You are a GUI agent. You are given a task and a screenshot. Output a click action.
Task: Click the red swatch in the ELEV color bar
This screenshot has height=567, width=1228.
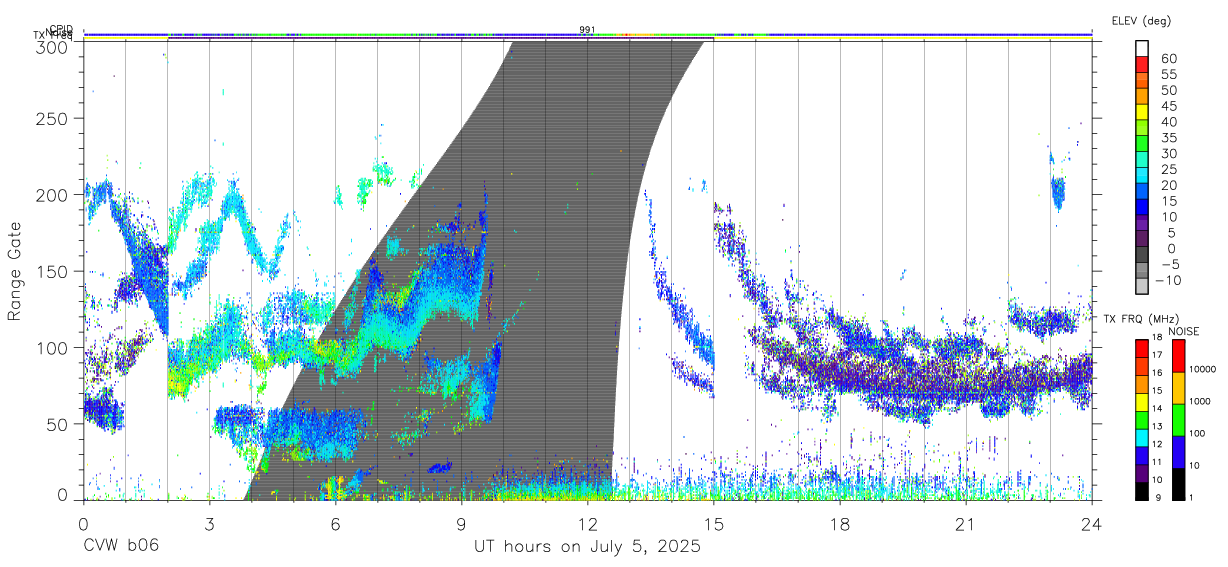pos(1142,65)
